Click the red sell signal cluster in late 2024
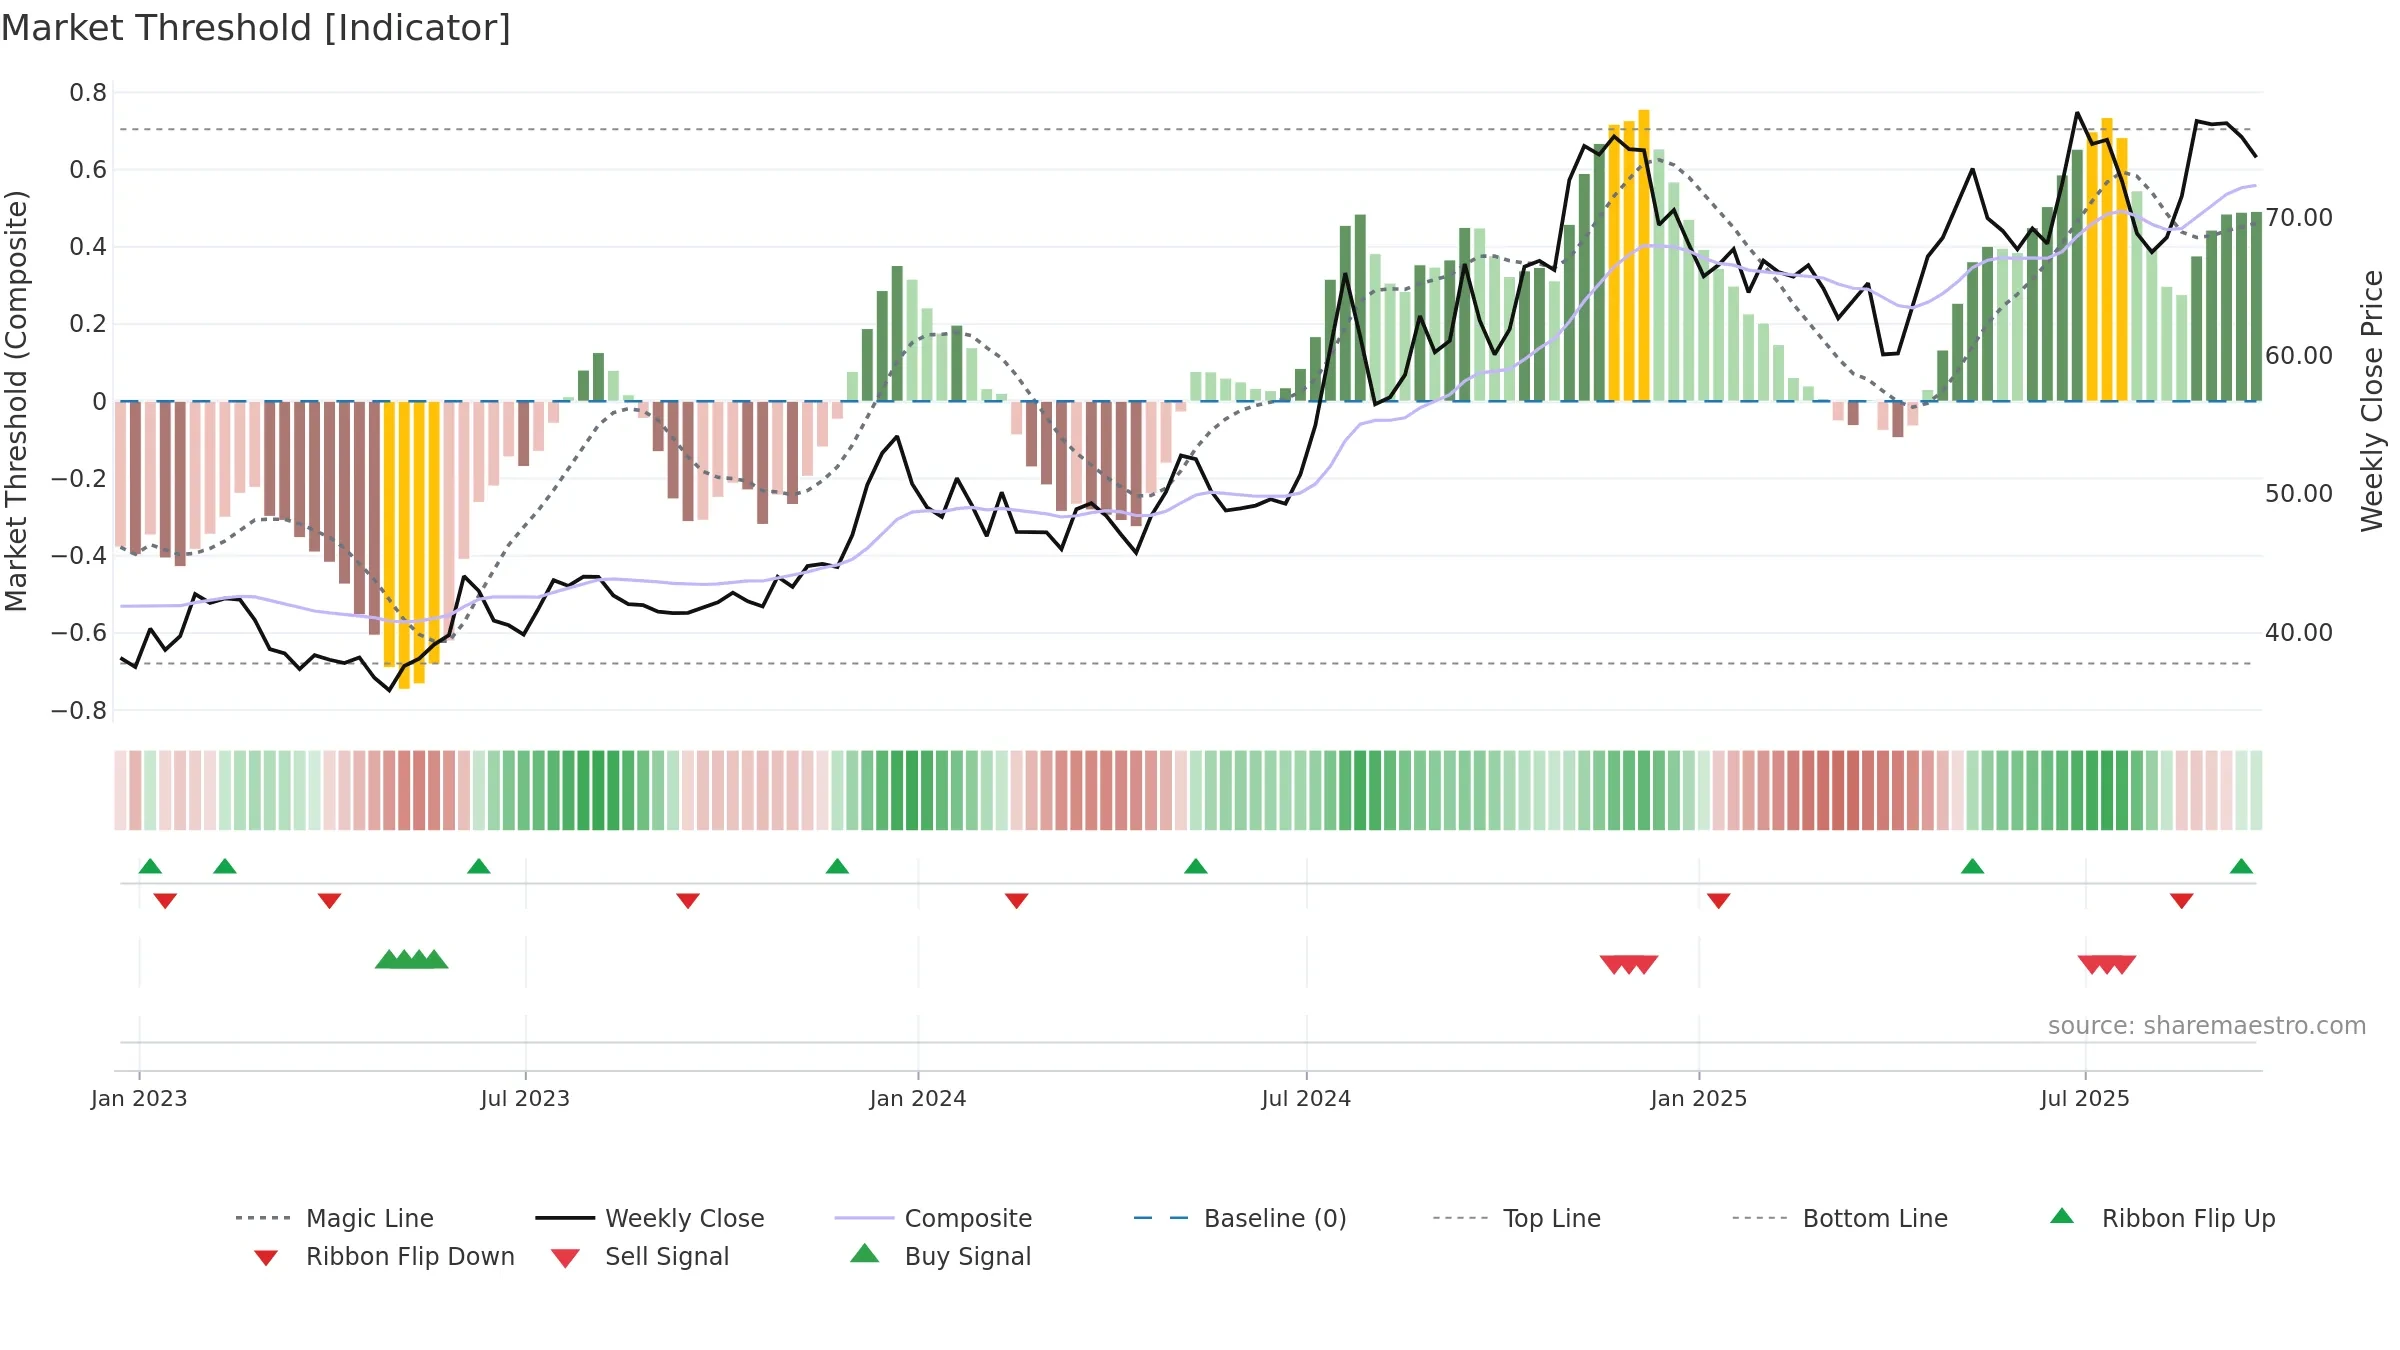 coord(1629,965)
